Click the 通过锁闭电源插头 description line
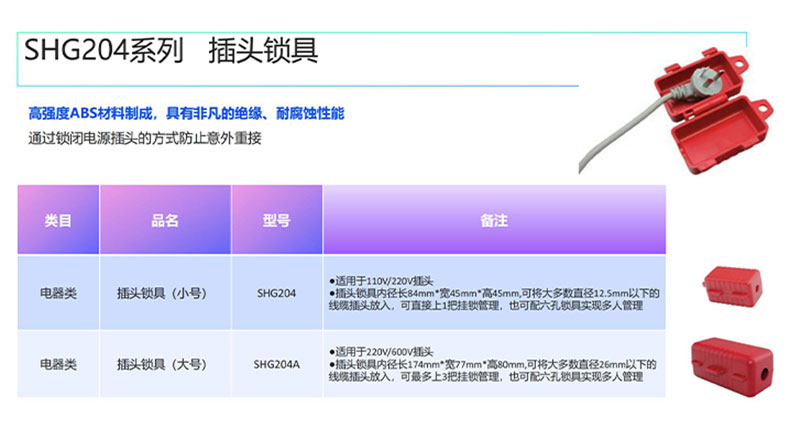The image size is (790, 429). click(144, 139)
